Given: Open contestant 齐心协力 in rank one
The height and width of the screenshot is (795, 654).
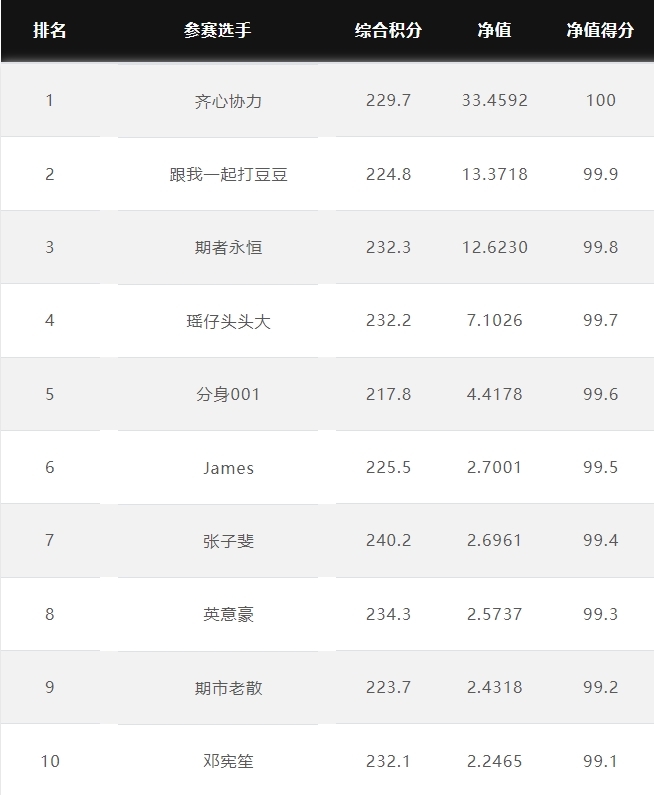Looking at the screenshot, I should (228, 101).
